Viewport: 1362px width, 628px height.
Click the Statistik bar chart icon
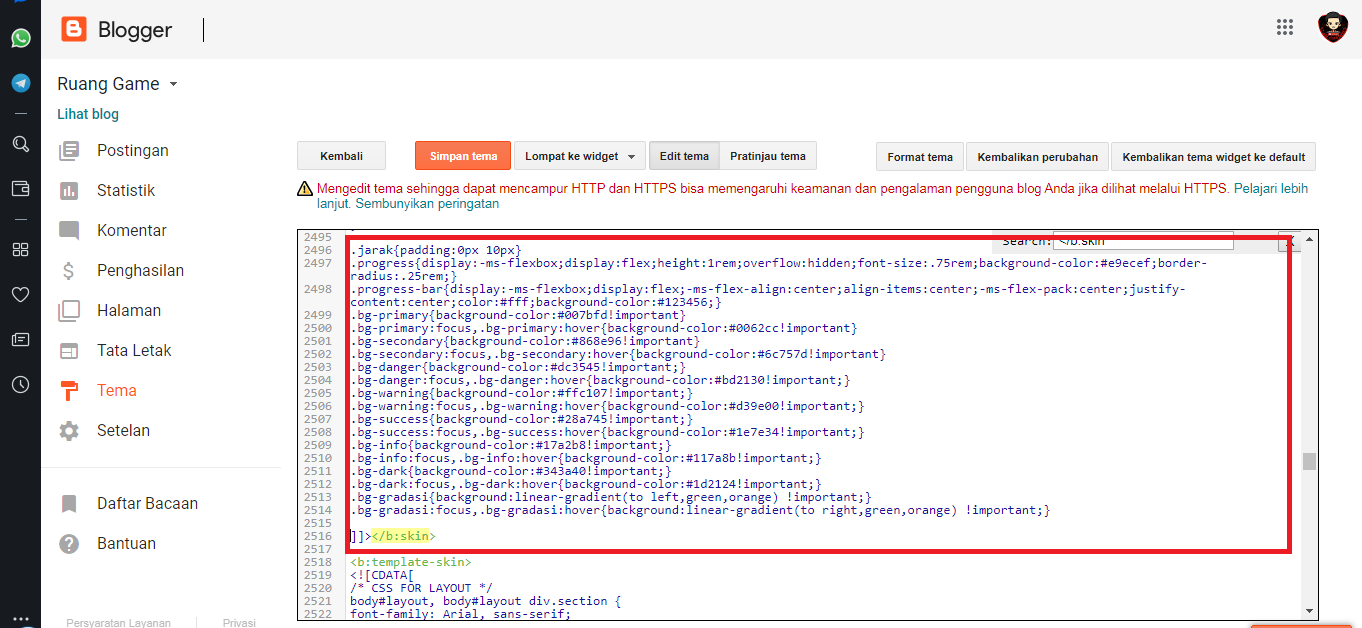point(69,191)
